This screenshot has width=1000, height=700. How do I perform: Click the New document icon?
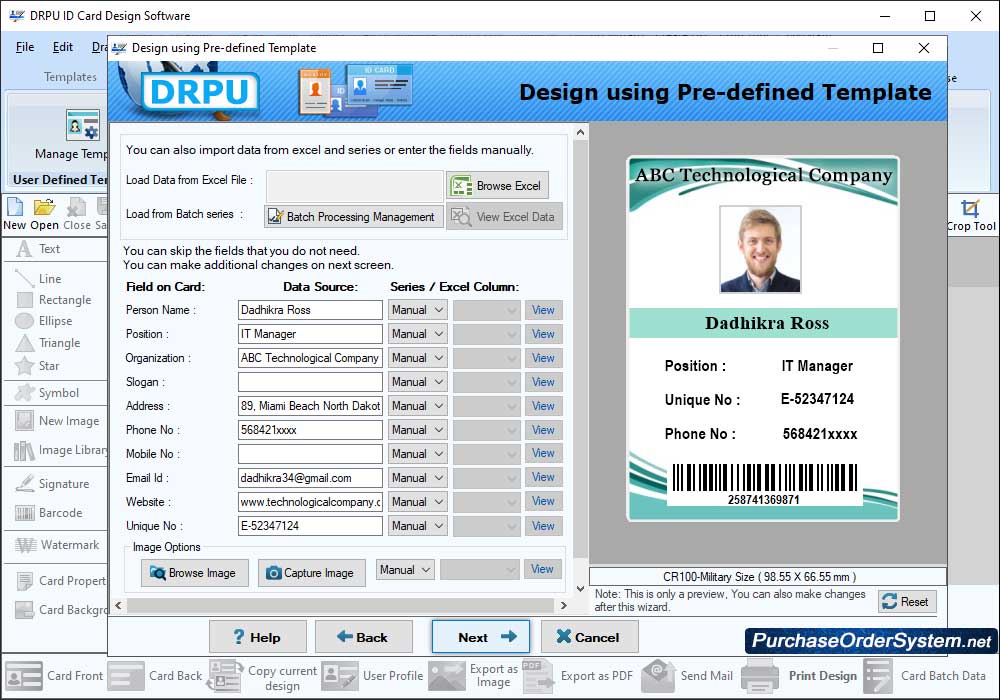pos(15,214)
